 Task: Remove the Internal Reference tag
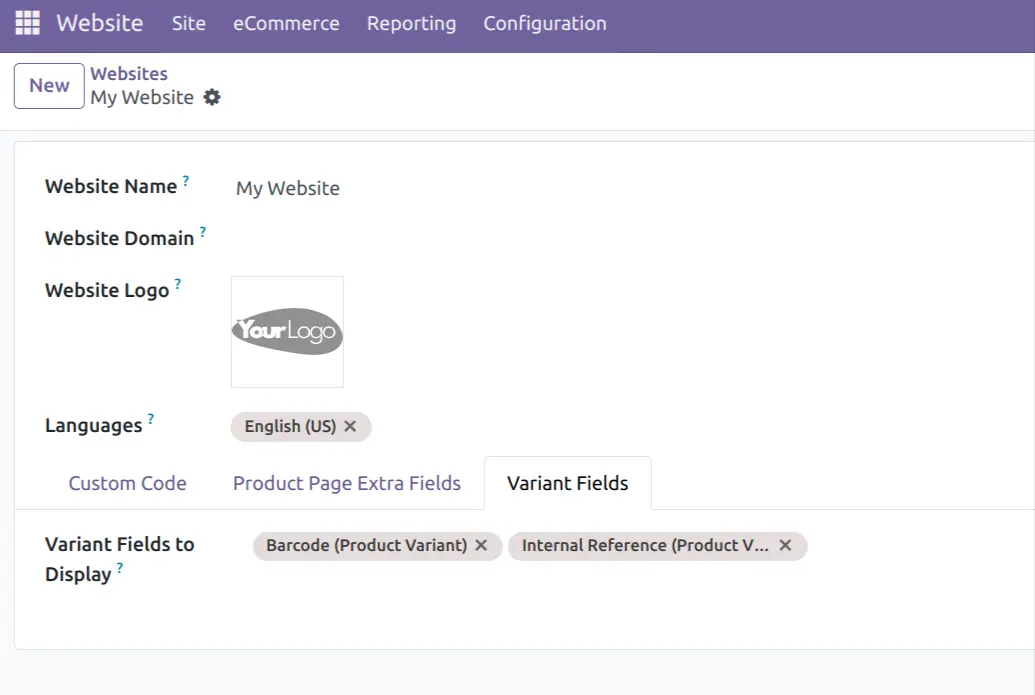coord(785,545)
